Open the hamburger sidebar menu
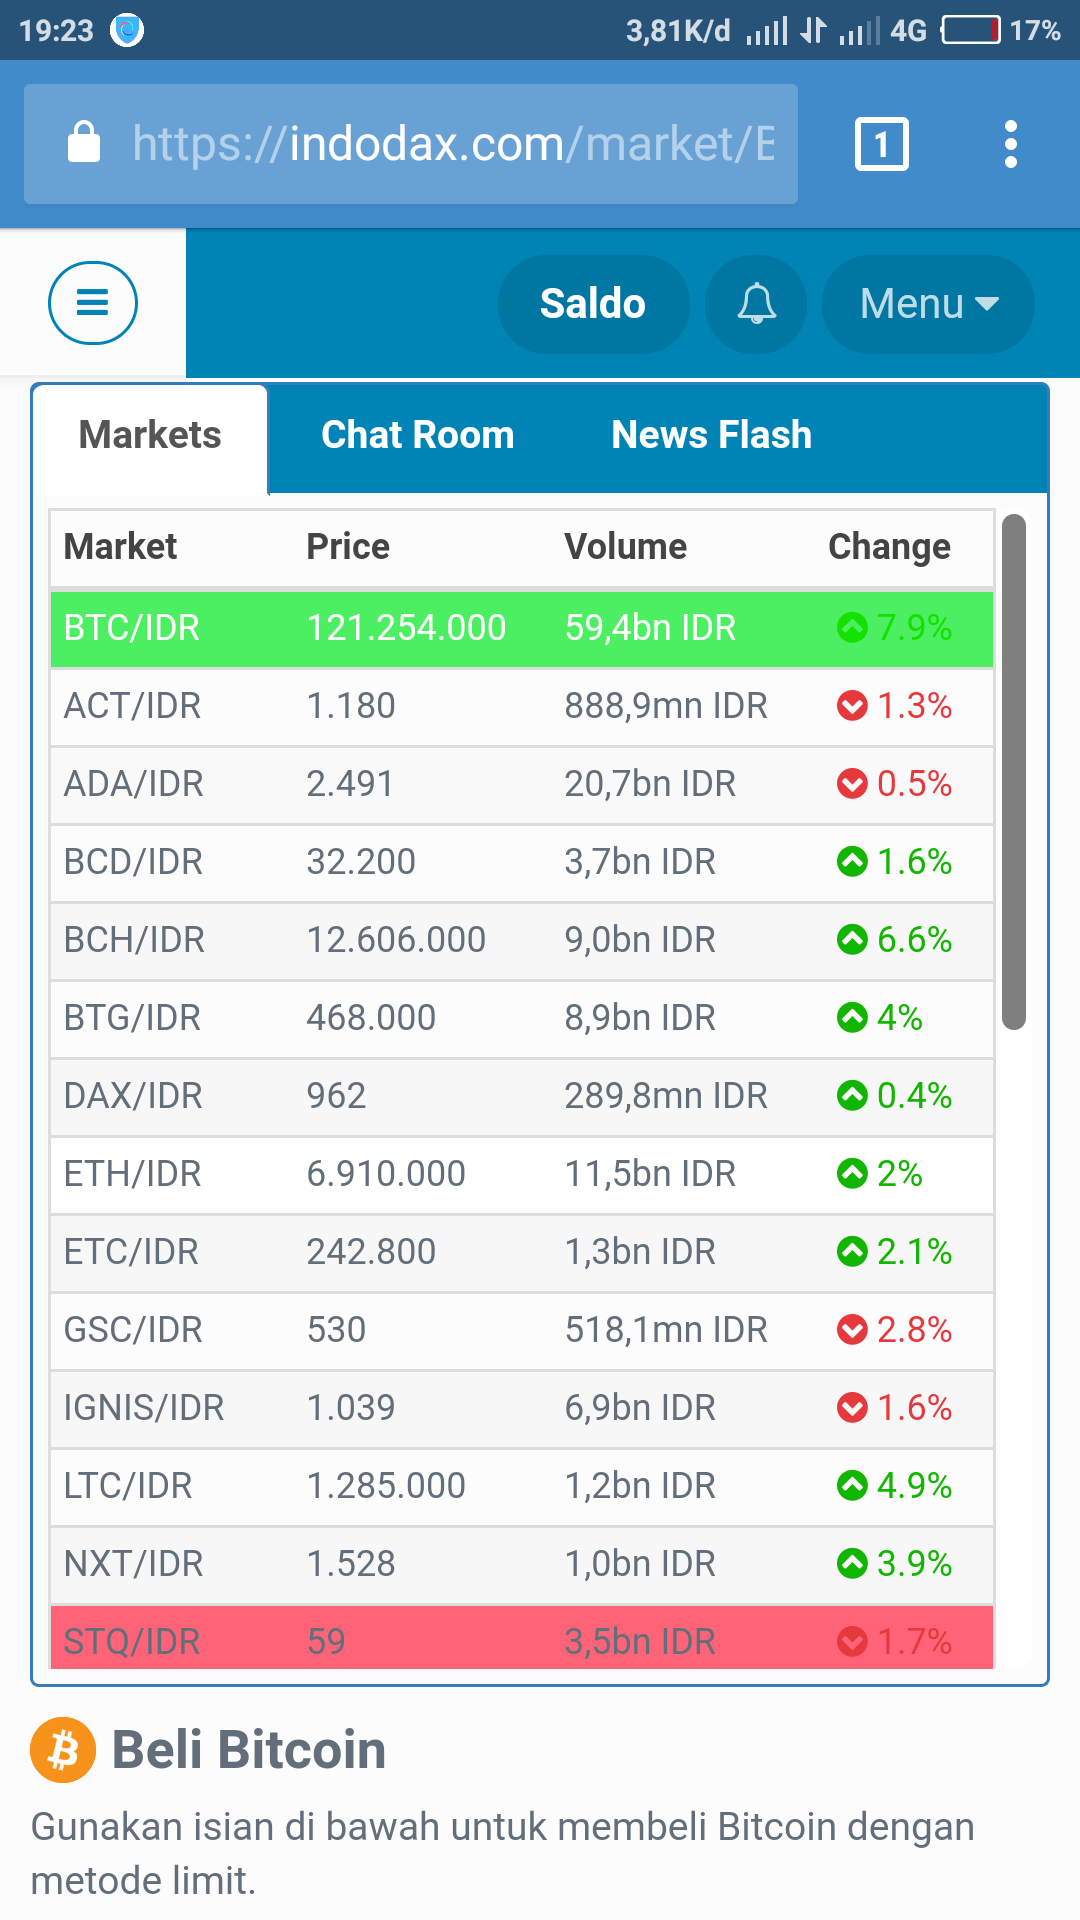This screenshot has width=1080, height=1920. (x=93, y=303)
